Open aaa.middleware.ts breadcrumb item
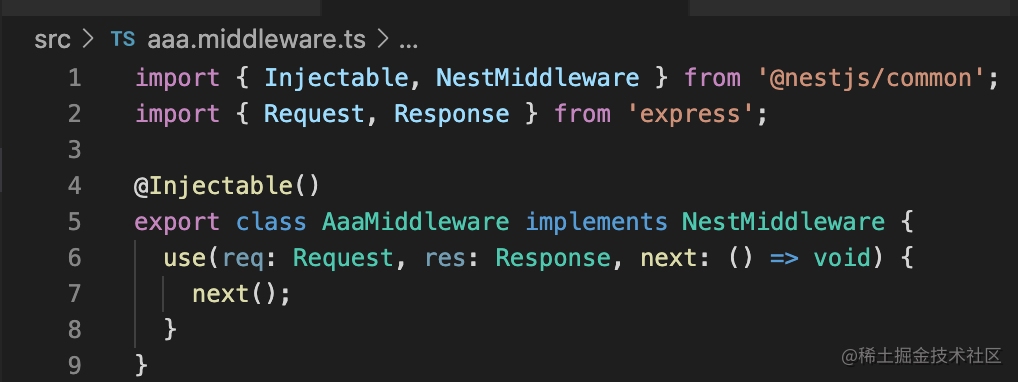The height and width of the screenshot is (382, 1018). [256, 40]
